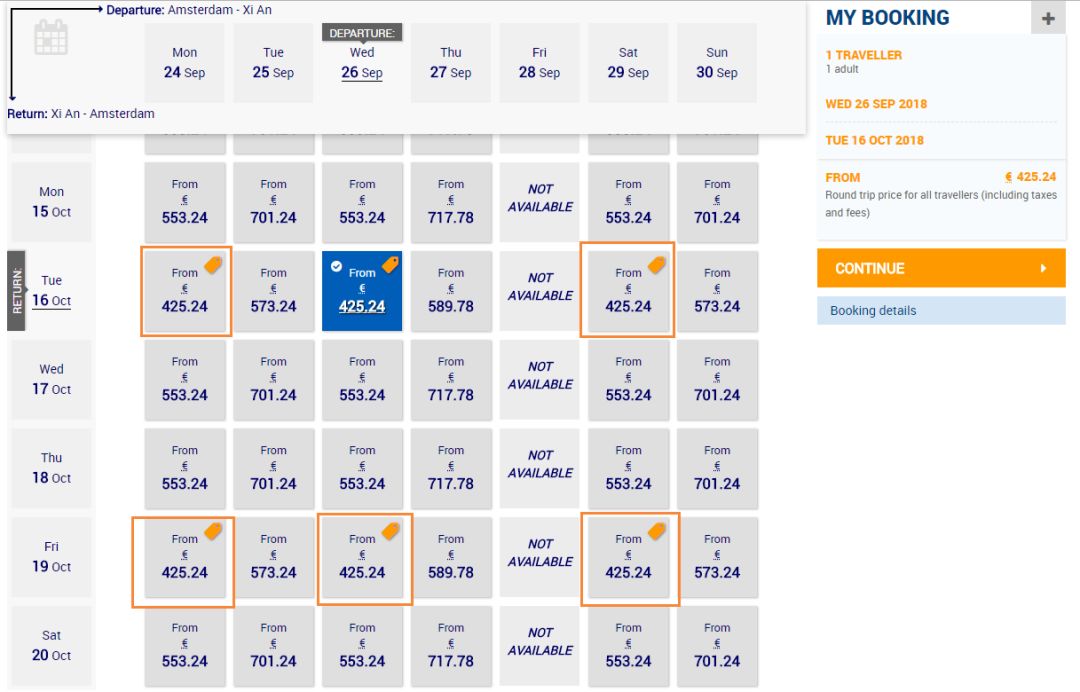Expand the Booking details section

coord(941,311)
